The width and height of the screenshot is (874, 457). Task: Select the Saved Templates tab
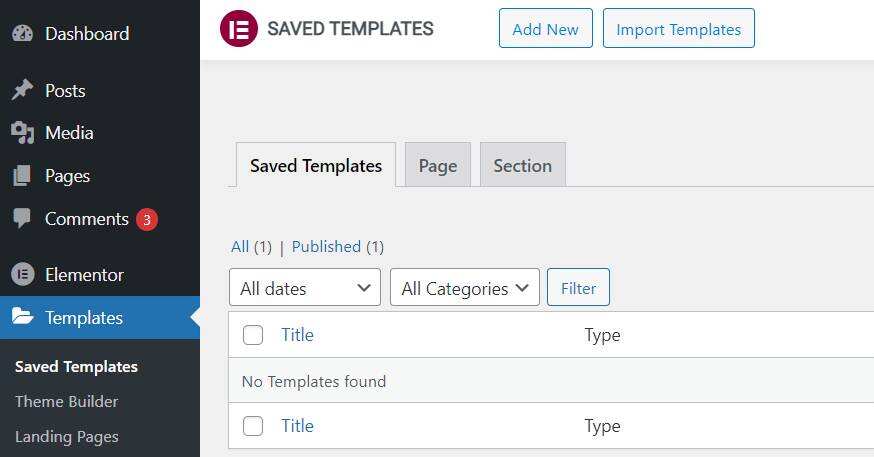pos(316,166)
